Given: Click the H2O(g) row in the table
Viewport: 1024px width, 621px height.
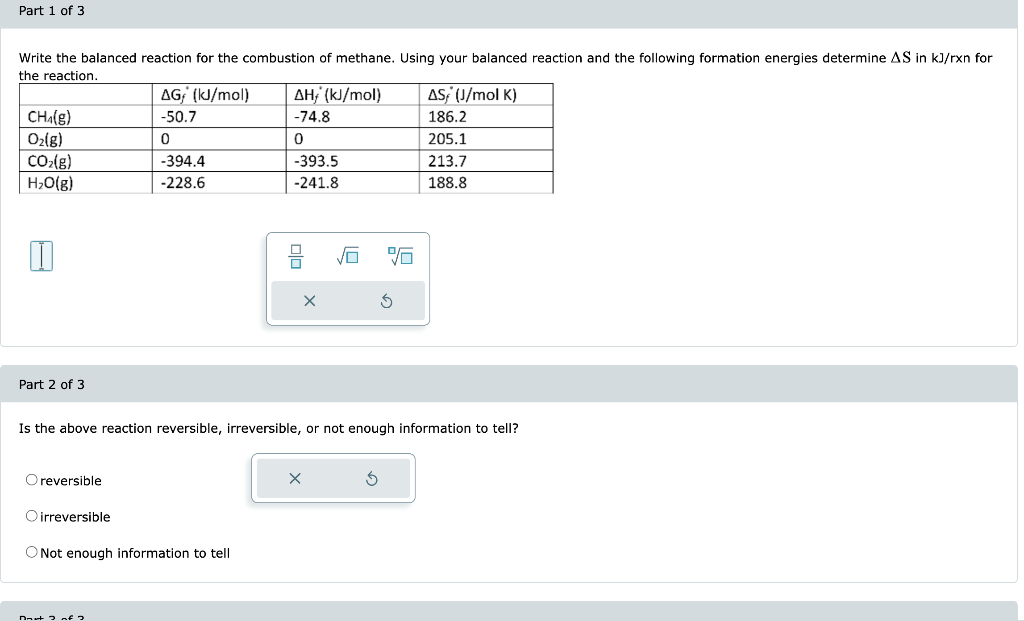Looking at the screenshot, I should click(x=48, y=182).
